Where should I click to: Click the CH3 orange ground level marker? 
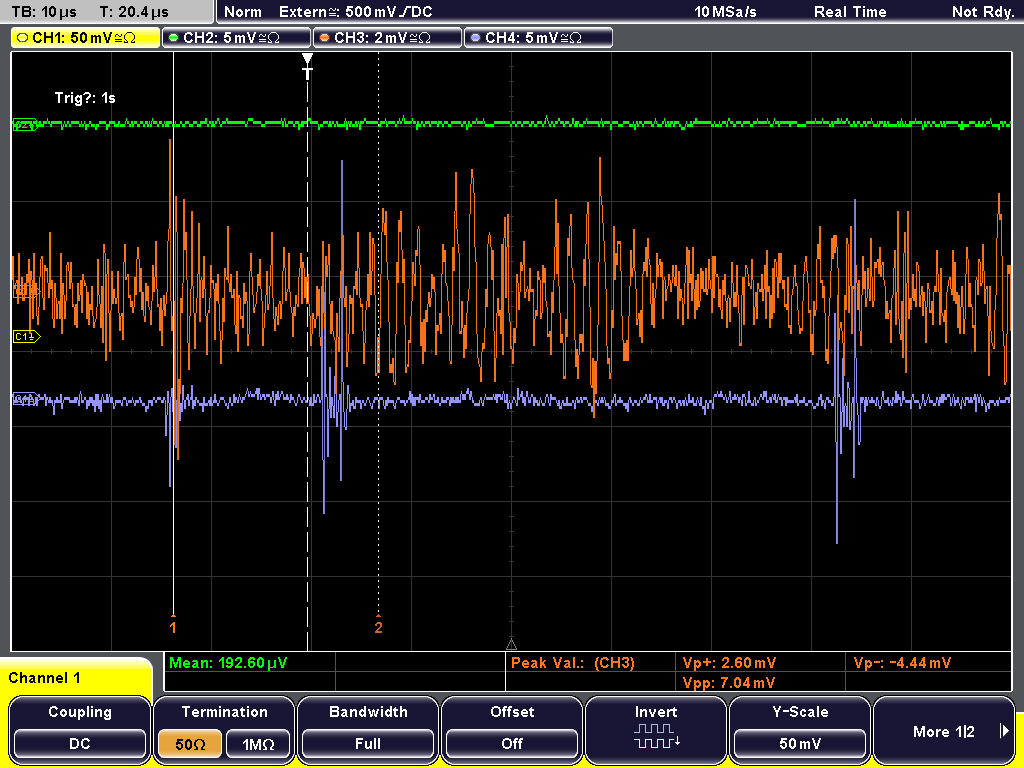pyautogui.click(x=26, y=290)
